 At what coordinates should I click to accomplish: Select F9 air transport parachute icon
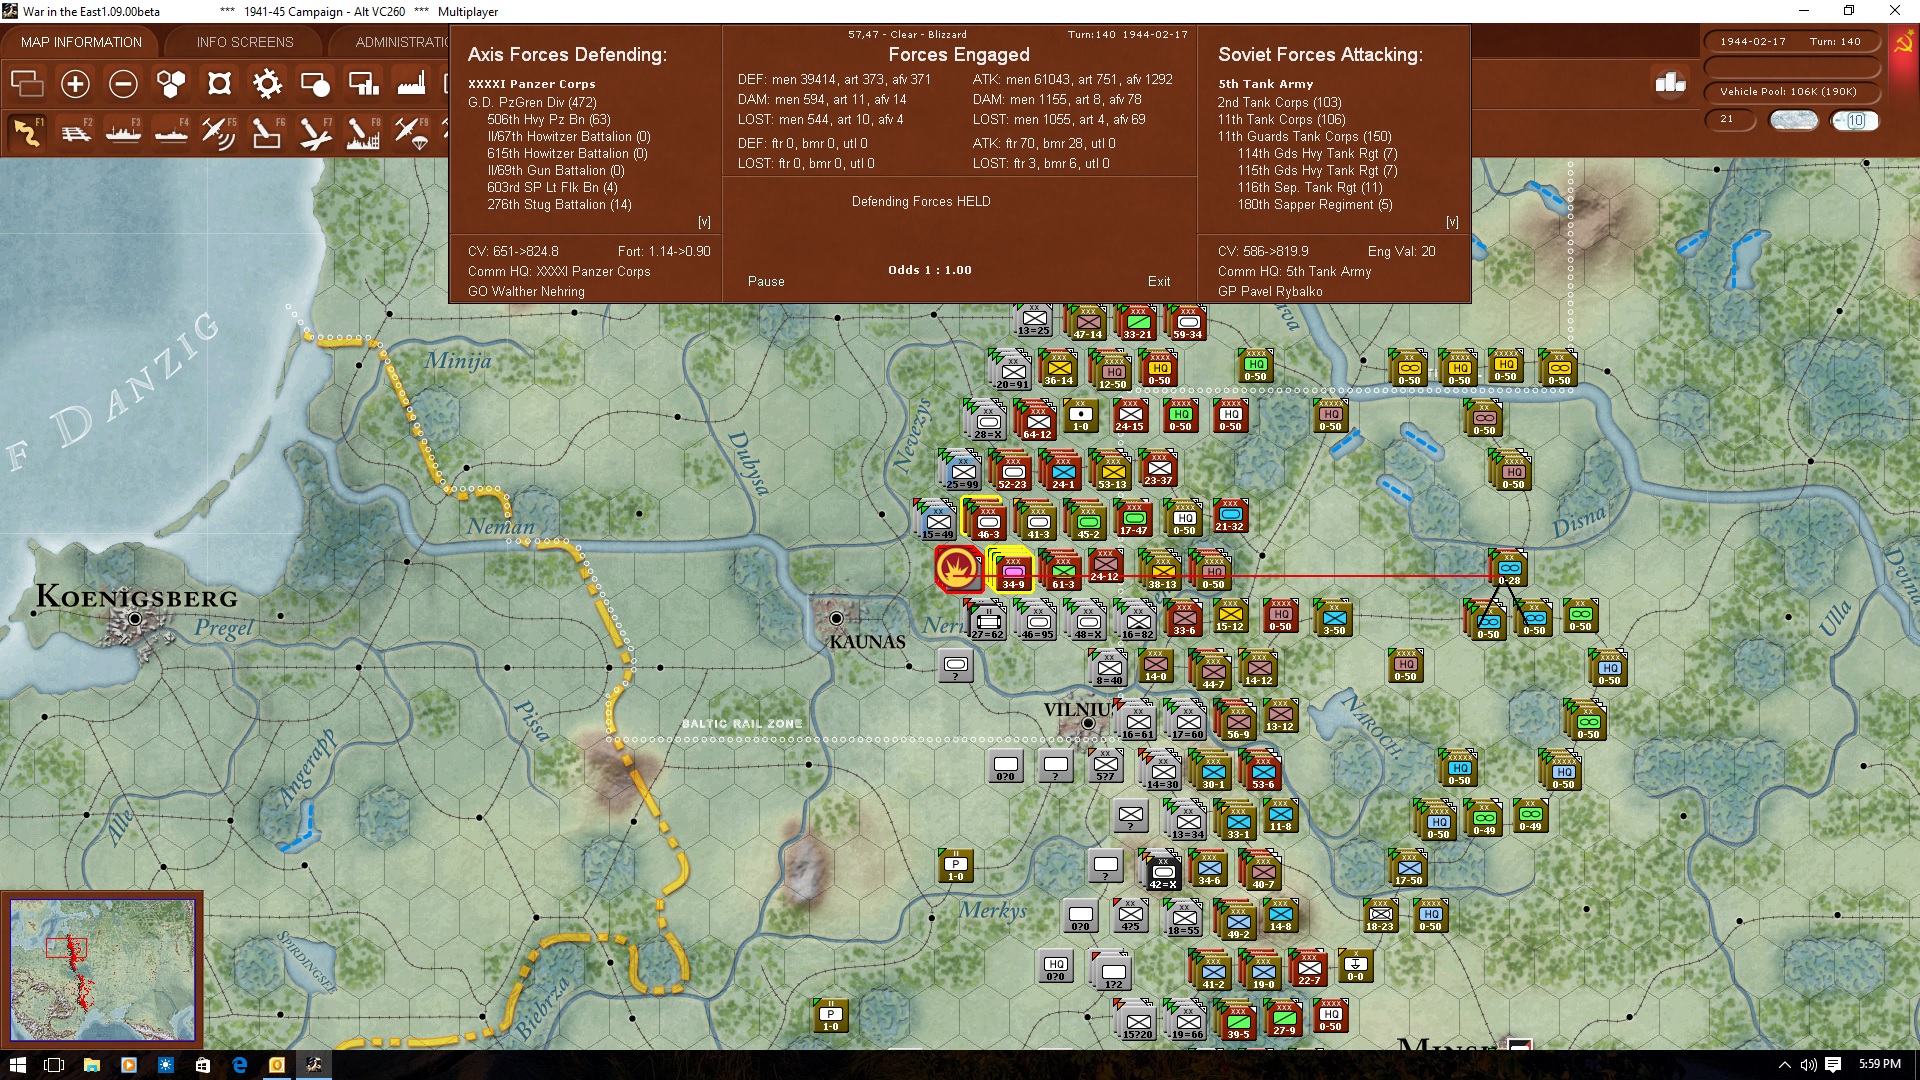[411, 132]
